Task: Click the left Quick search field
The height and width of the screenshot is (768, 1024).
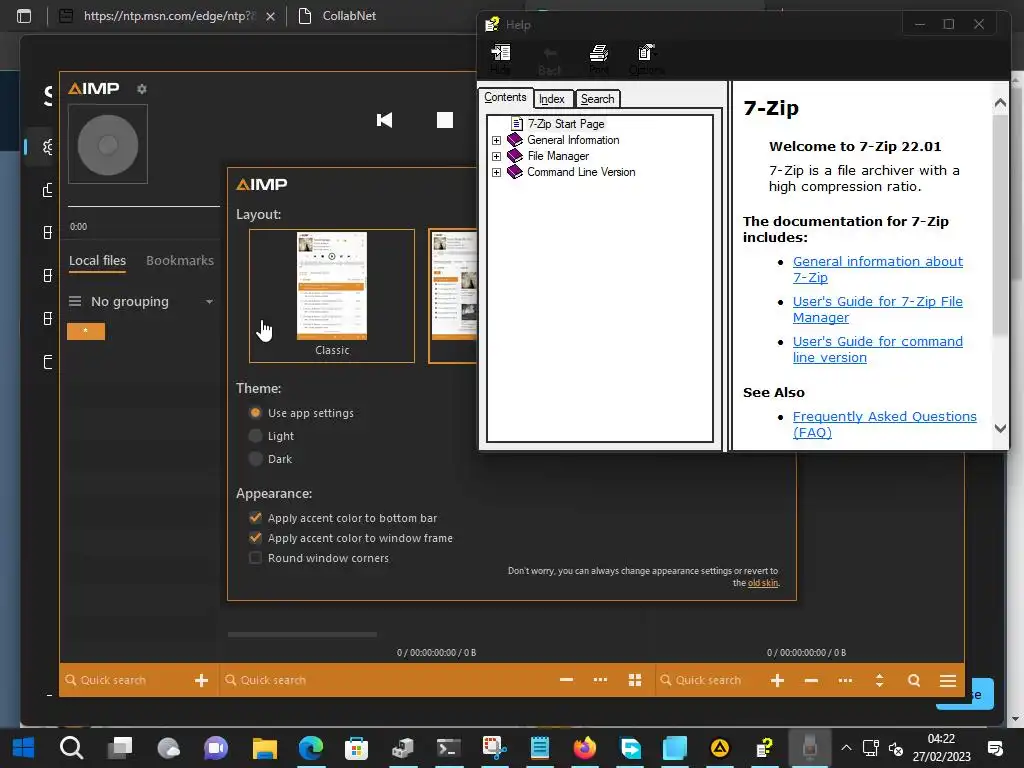Action: coord(124,680)
